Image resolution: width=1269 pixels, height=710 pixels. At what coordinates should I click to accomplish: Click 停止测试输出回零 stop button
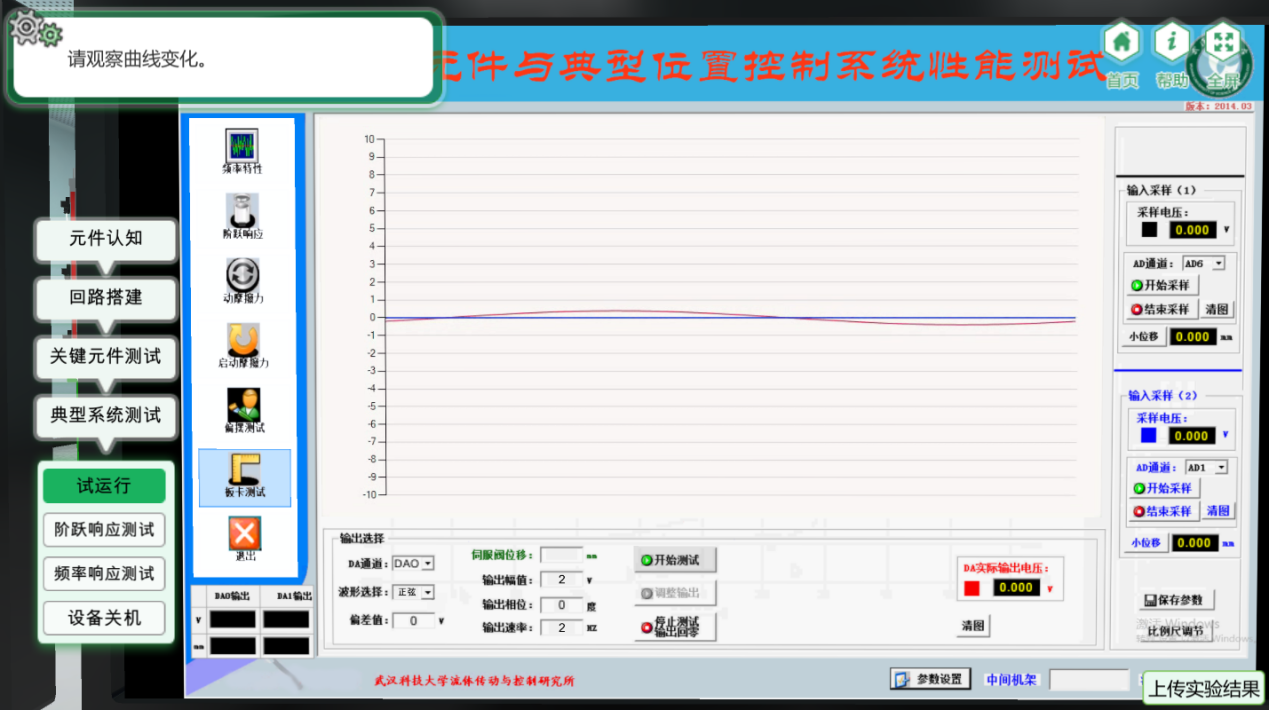pos(675,627)
